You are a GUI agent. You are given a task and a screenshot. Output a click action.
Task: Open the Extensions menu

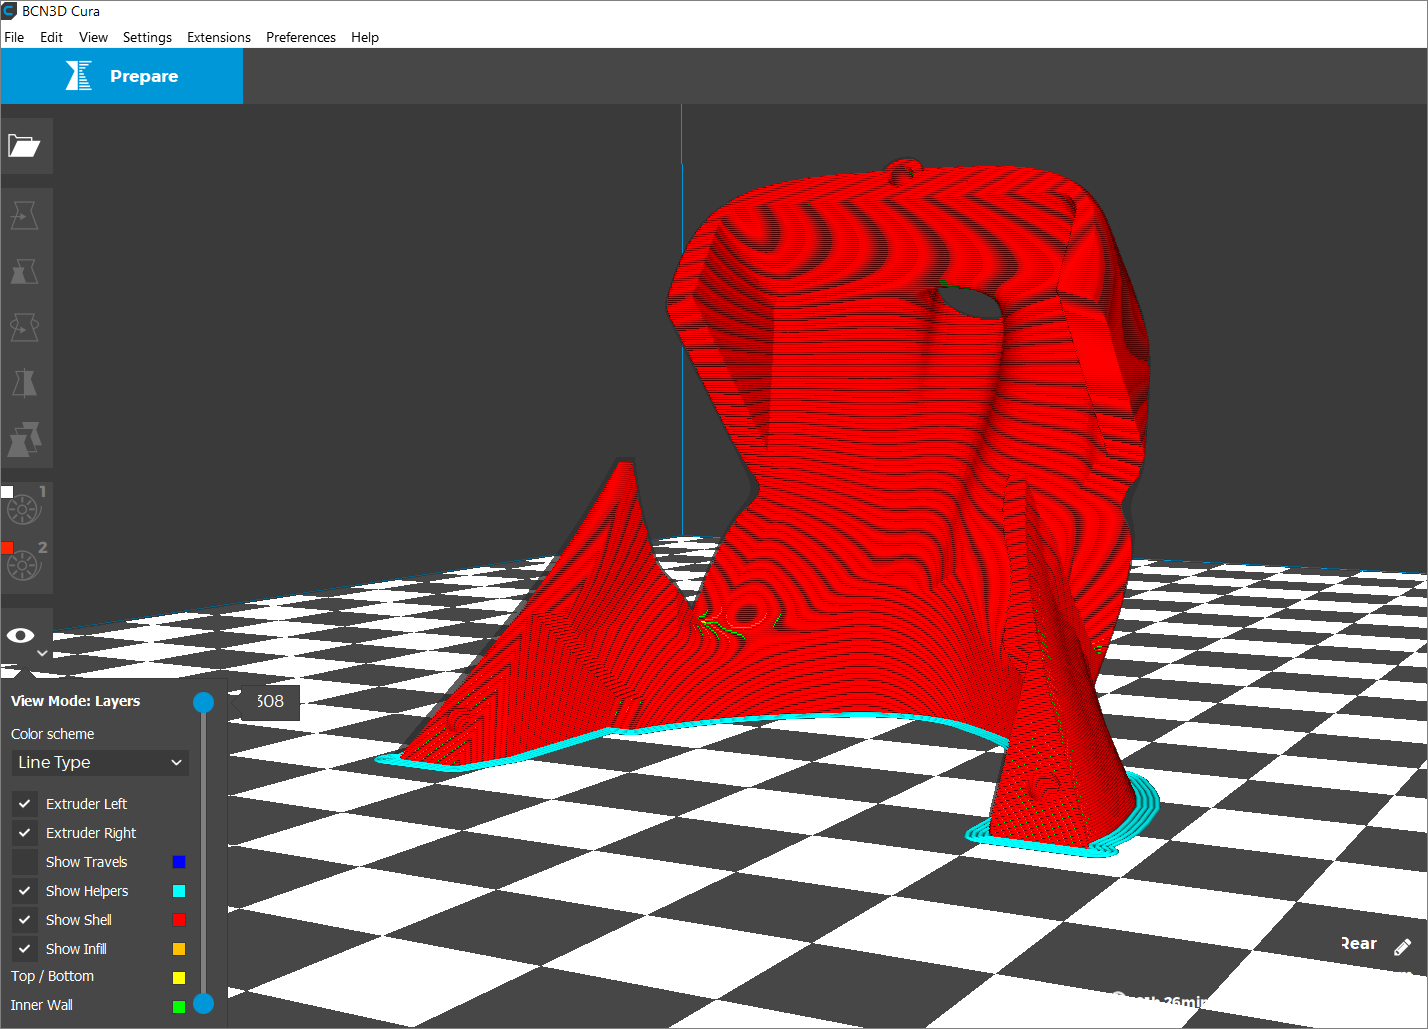[x=219, y=37]
